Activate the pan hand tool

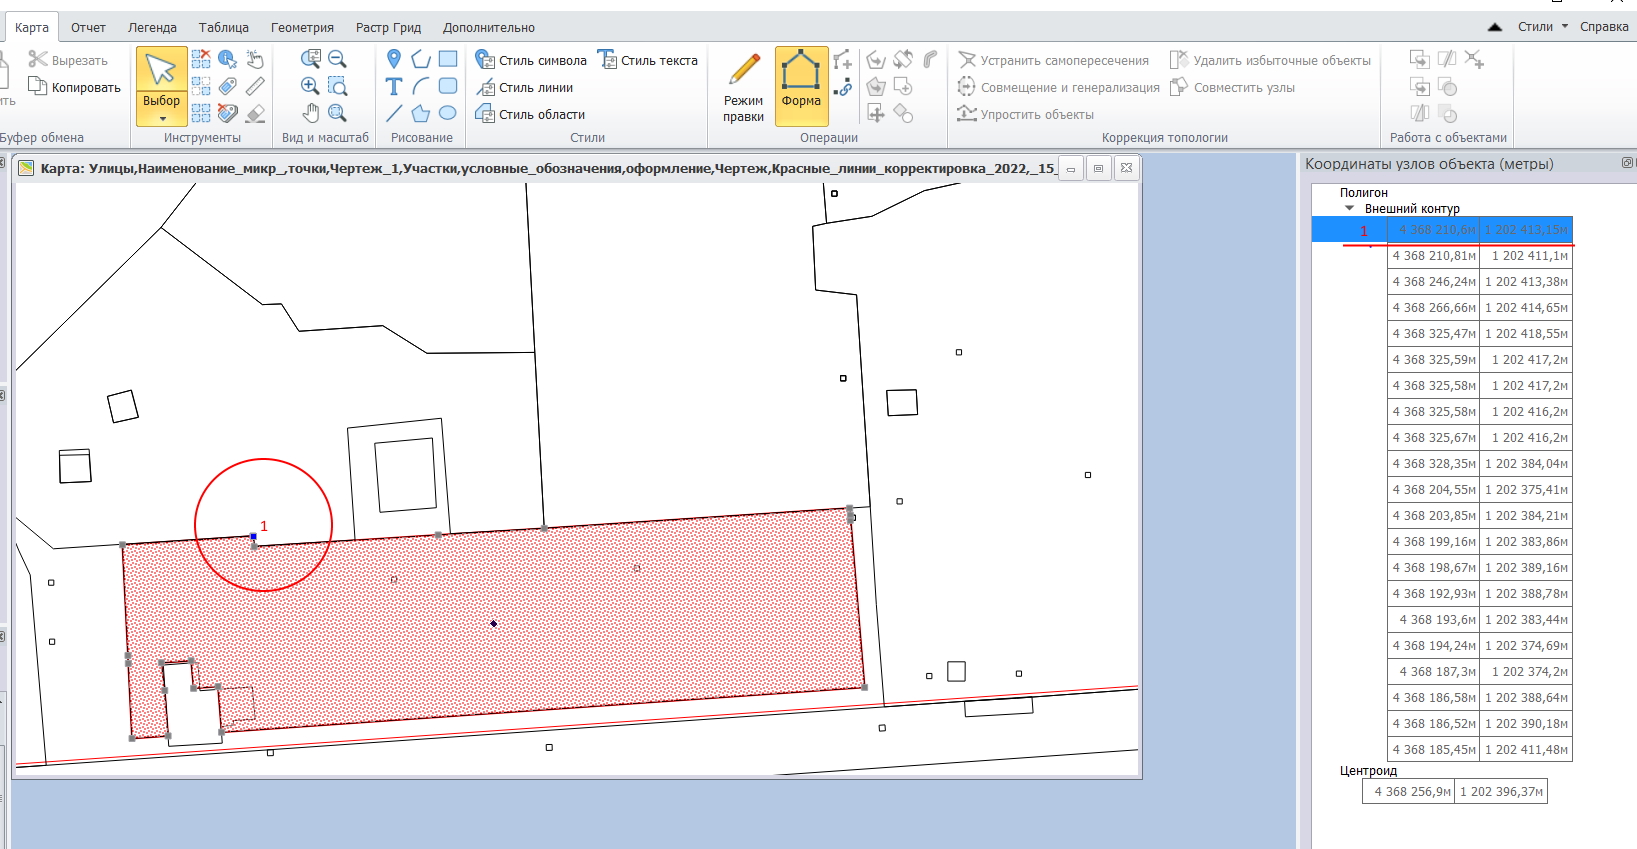coord(310,114)
